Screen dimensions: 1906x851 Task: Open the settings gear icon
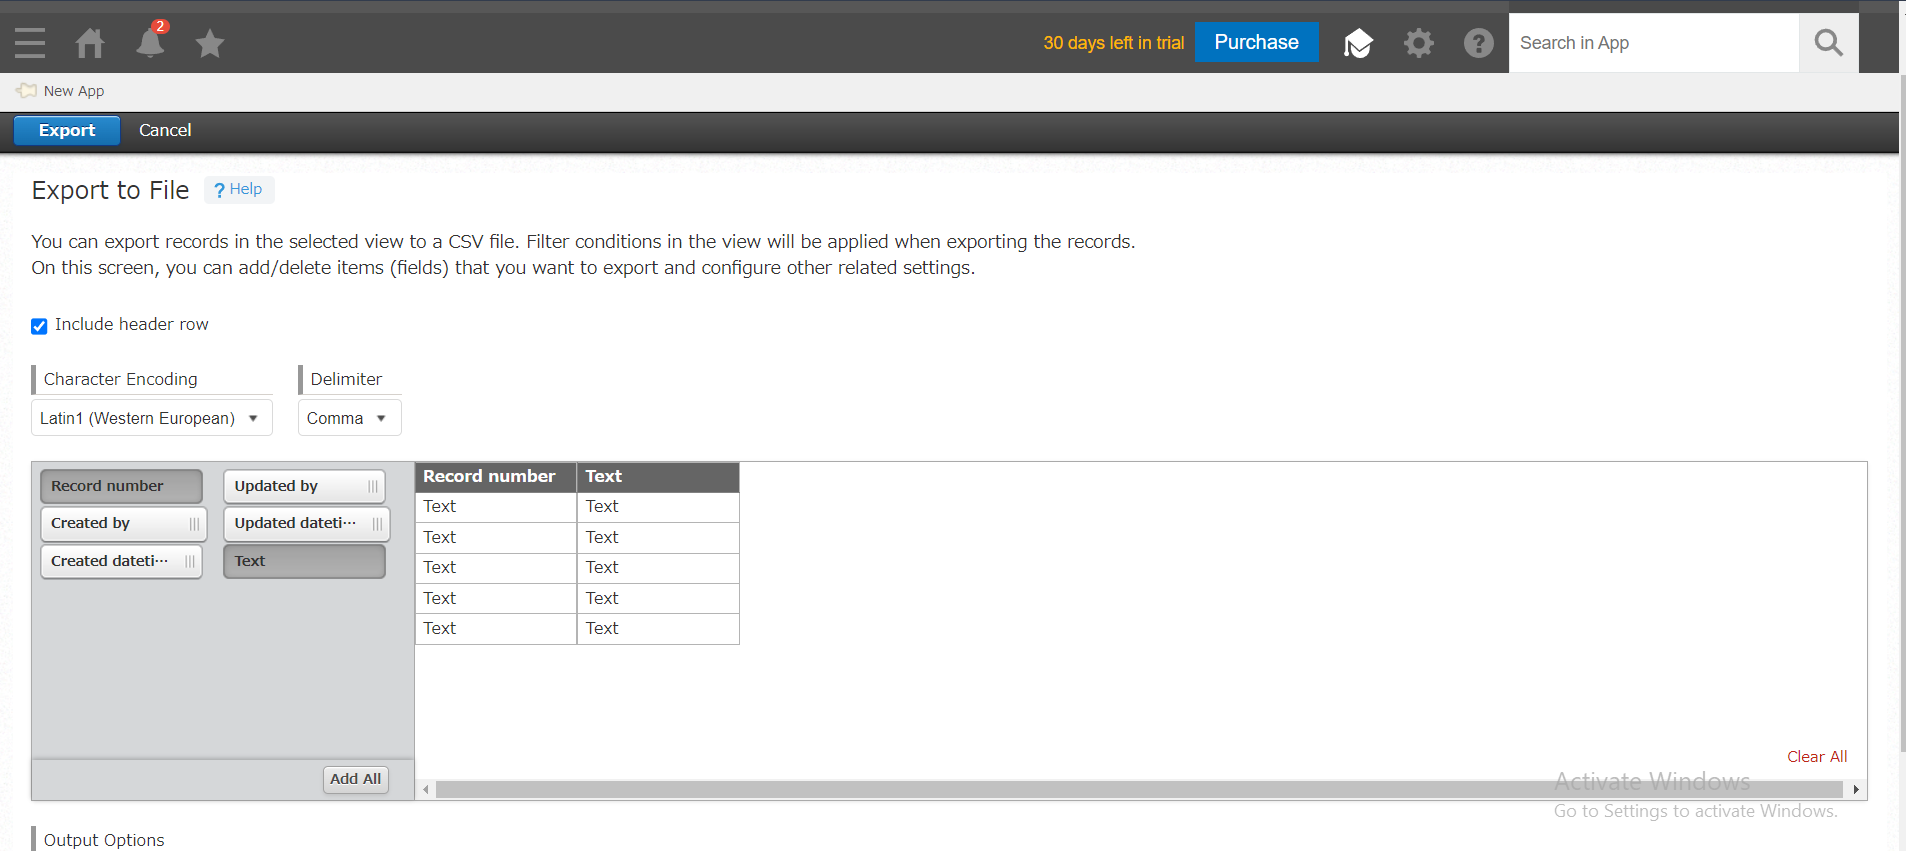pyautogui.click(x=1418, y=43)
